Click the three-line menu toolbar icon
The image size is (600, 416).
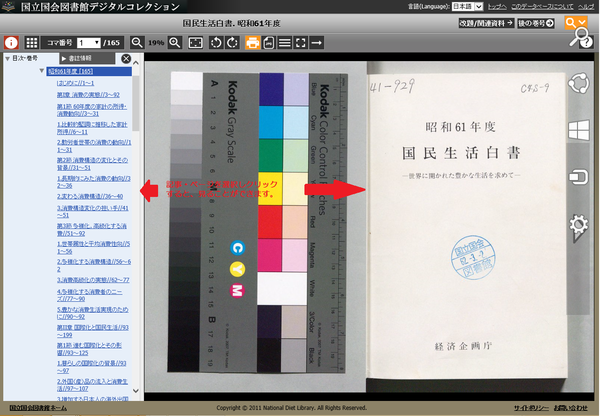[x=285, y=42]
